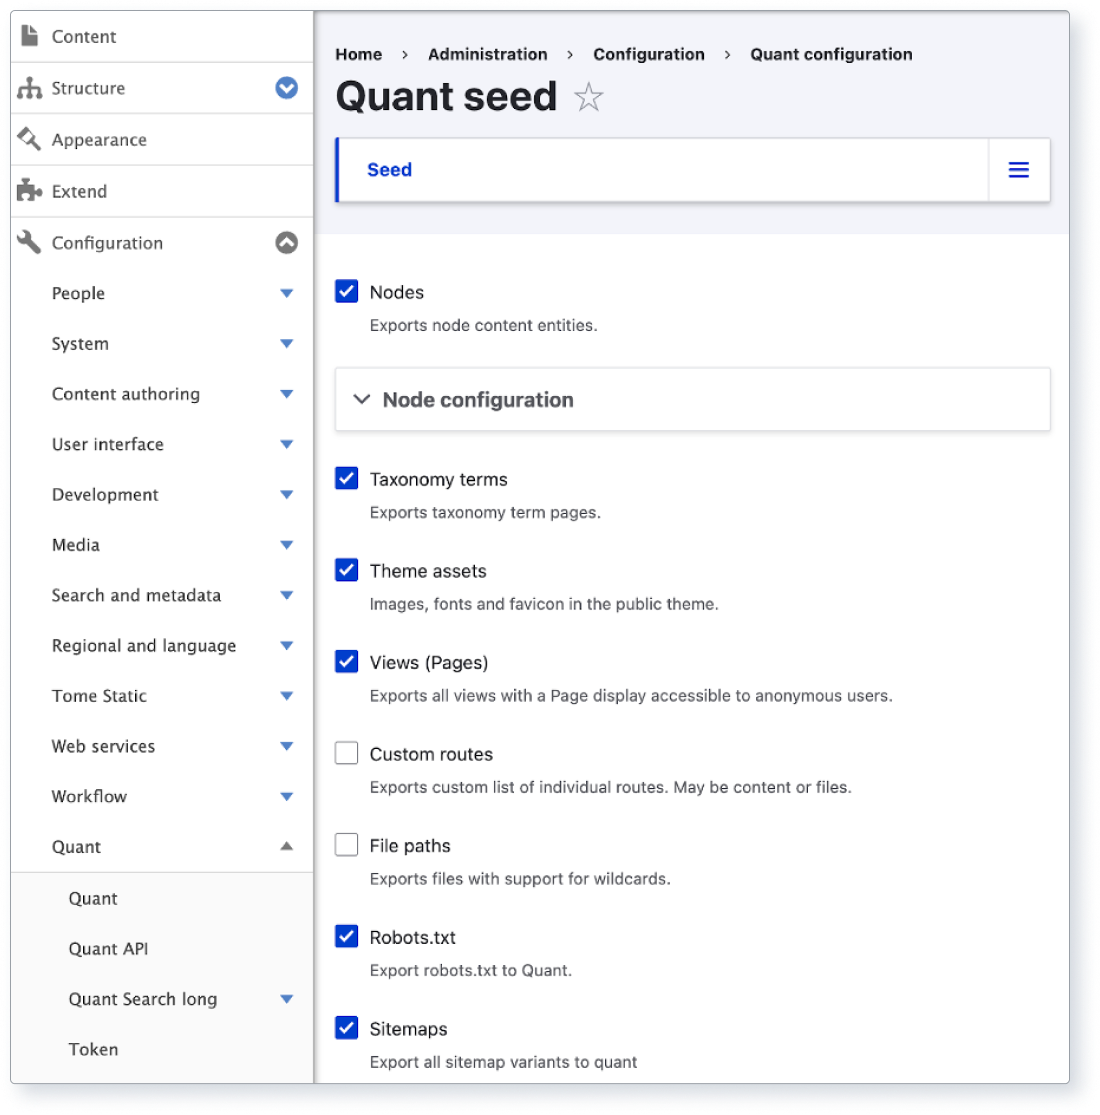Uncheck the Nodes export checkbox

coord(345,291)
